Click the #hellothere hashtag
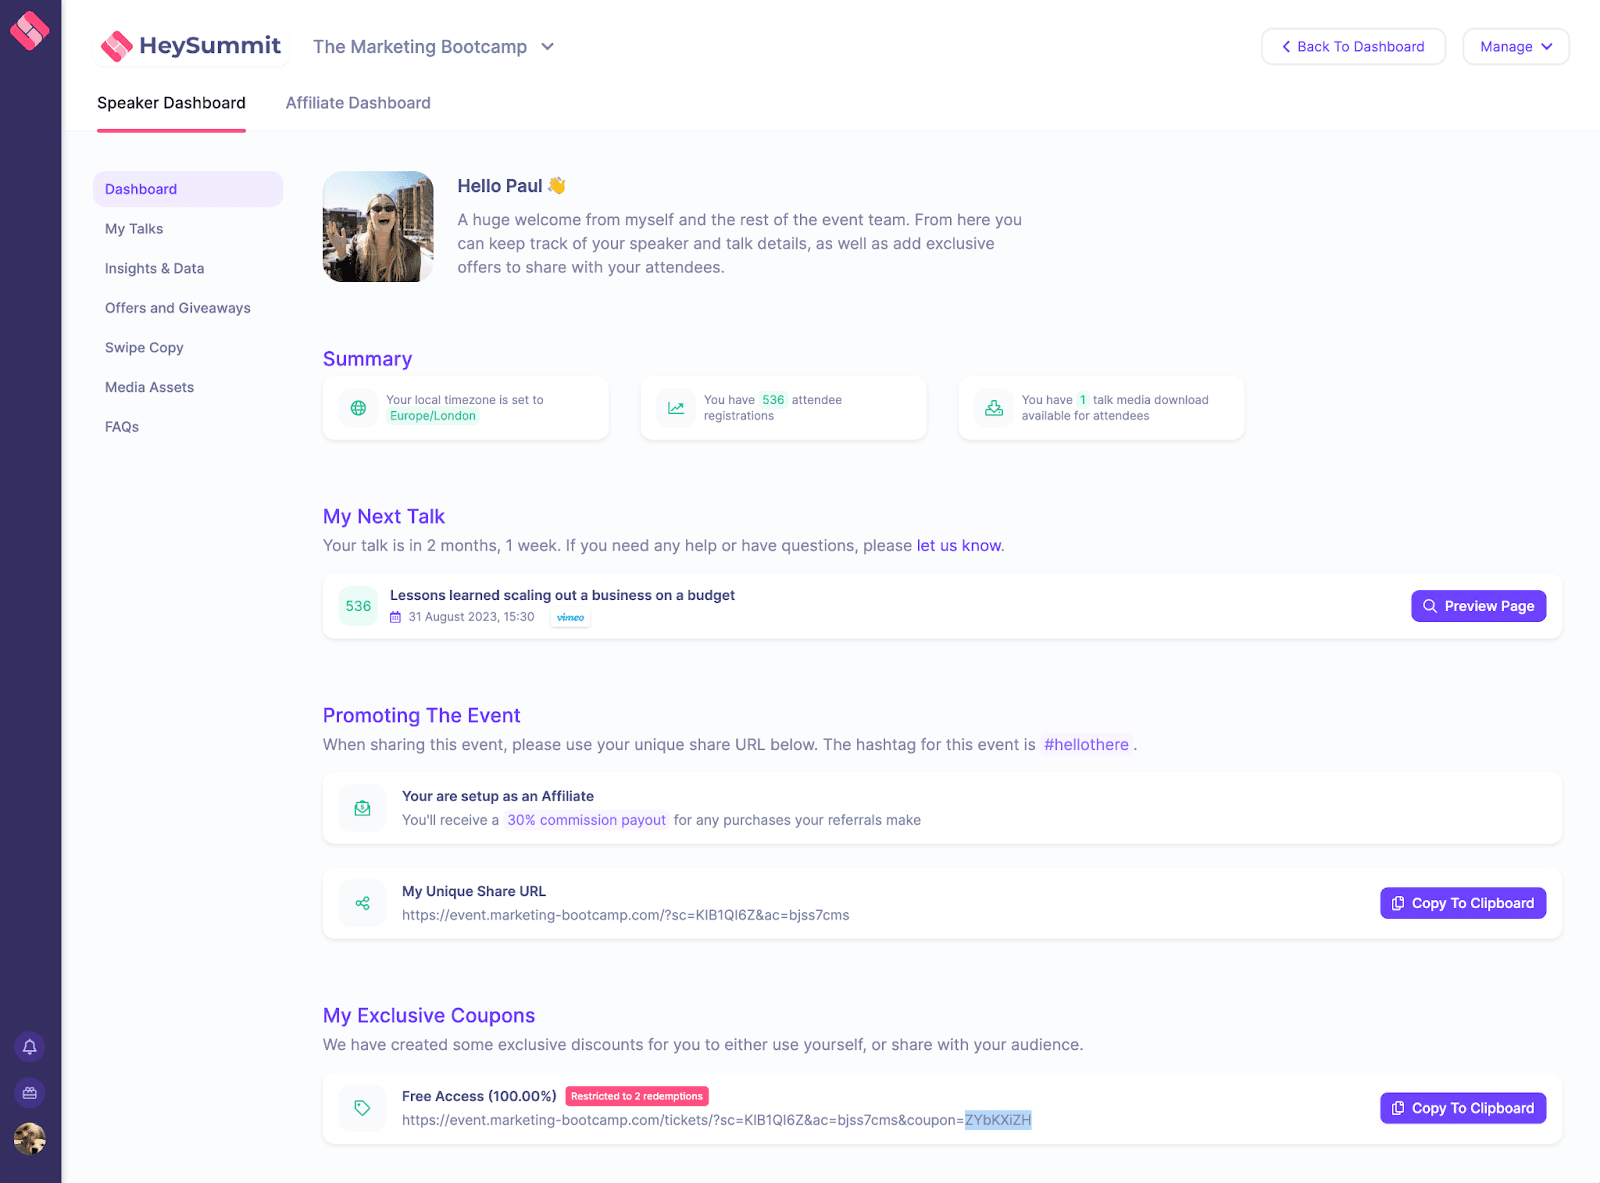This screenshot has height=1183, width=1600. [x=1086, y=745]
